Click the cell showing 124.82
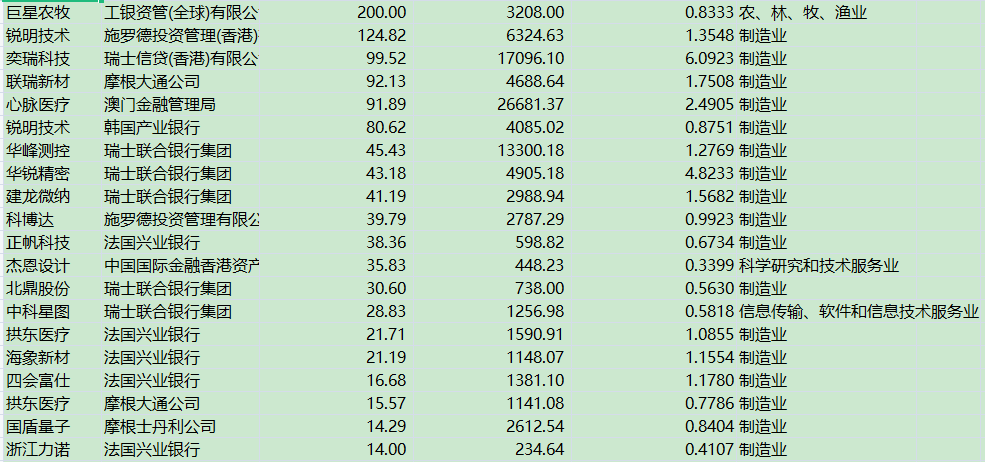Viewport: 985px width, 462px height. click(381, 36)
